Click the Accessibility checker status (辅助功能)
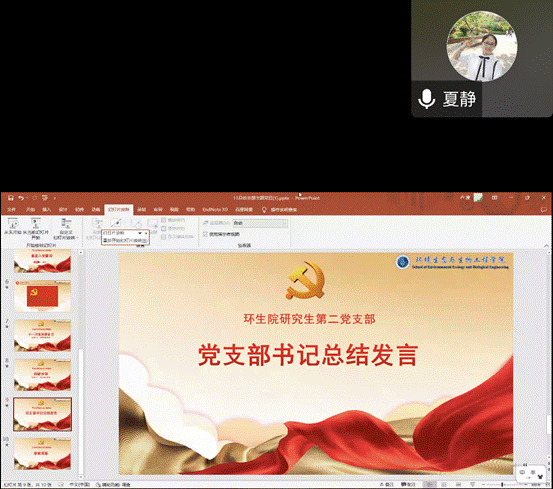553x489 pixels. tap(113, 484)
